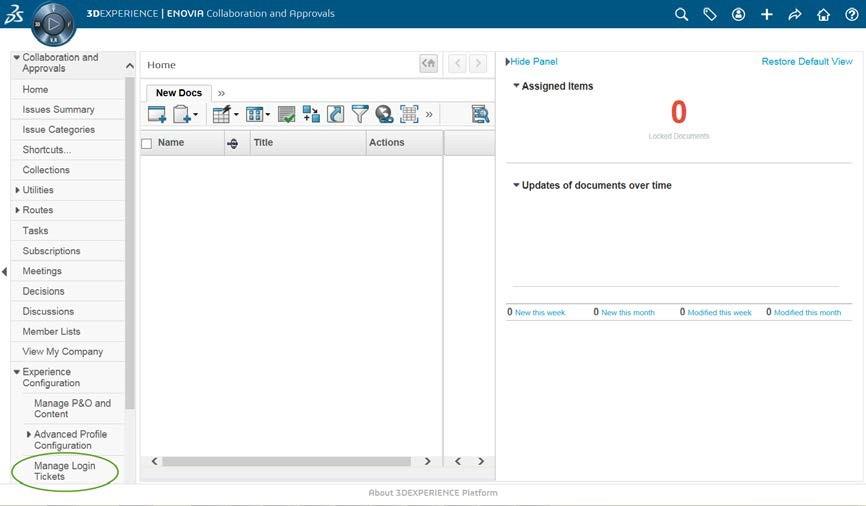Image resolution: width=866 pixels, height=506 pixels.
Task: Click the funnel filter icon
Action: point(360,114)
